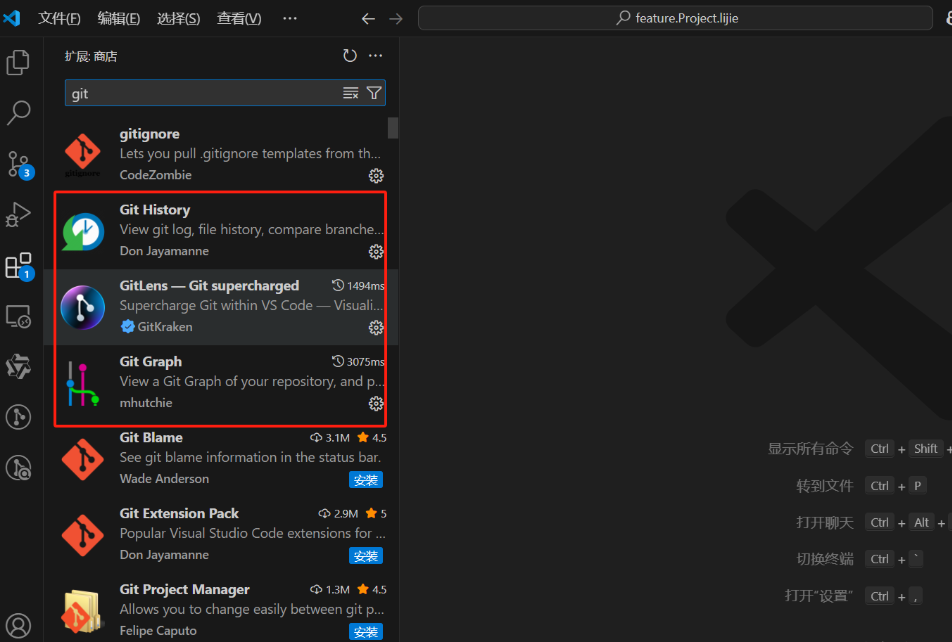952x642 pixels.
Task: Select the Git History extension title
Action: [155, 210]
